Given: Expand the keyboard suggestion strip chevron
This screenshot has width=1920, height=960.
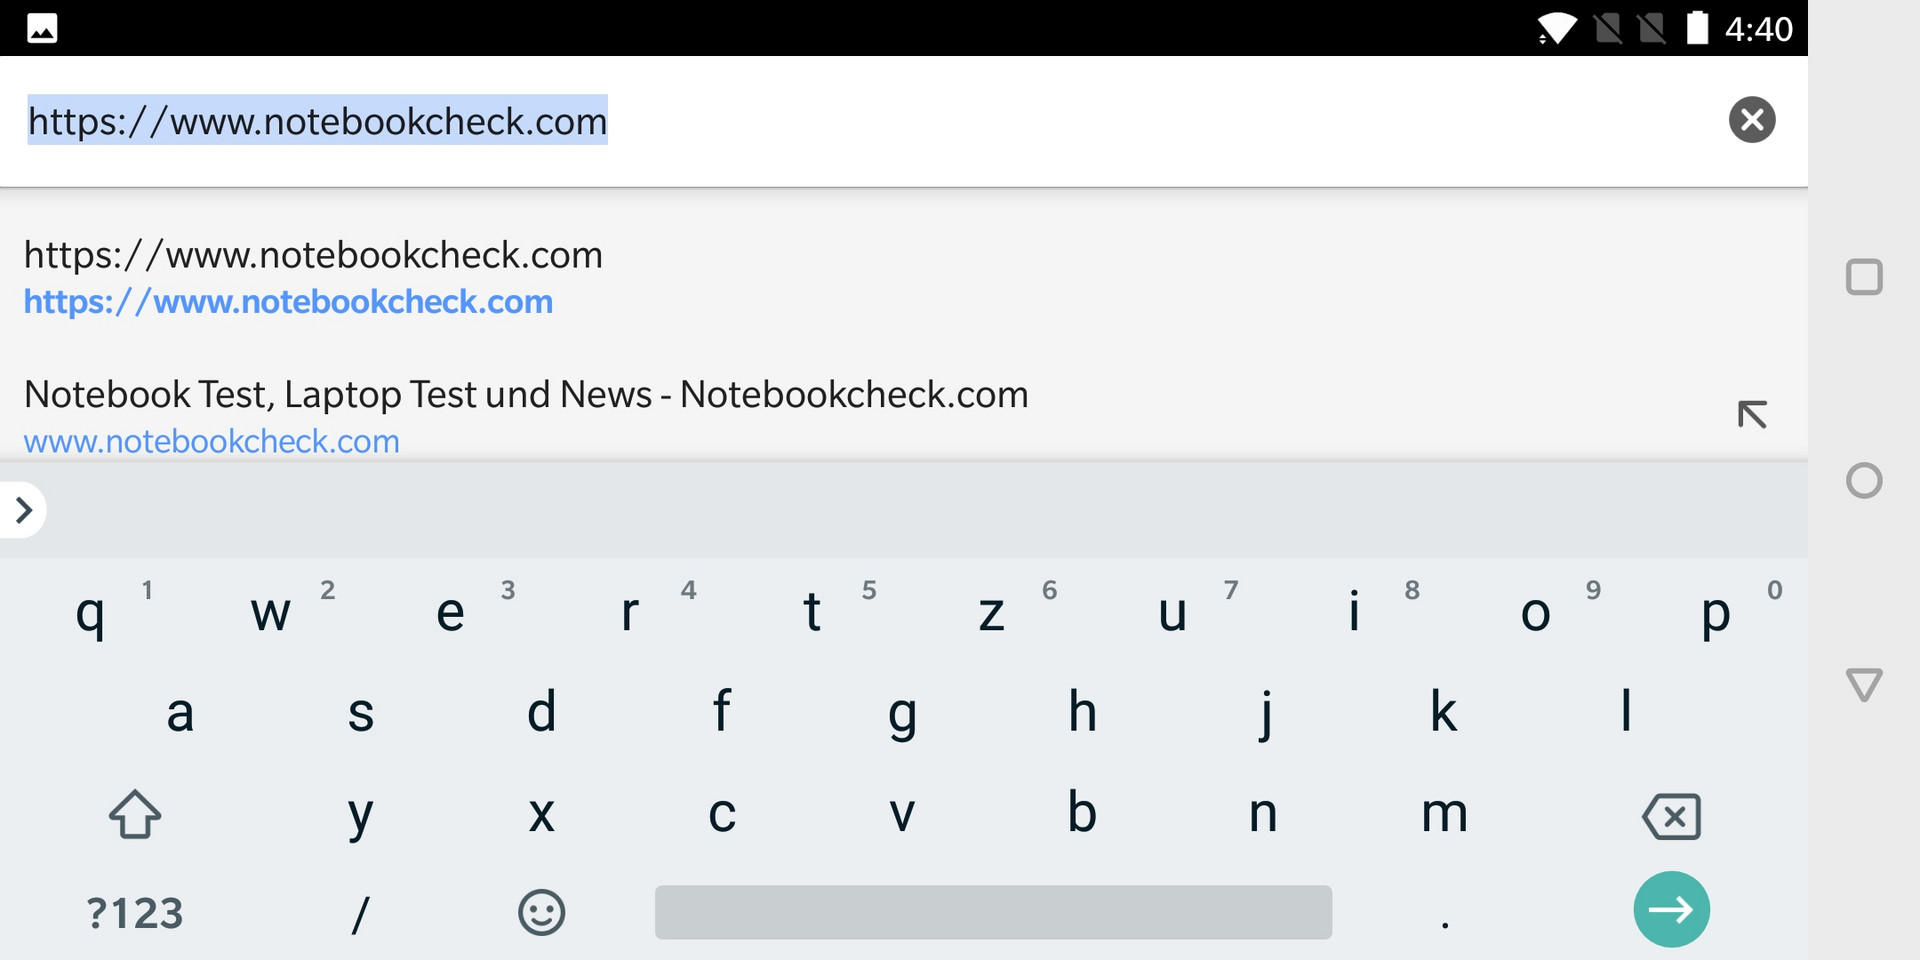Looking at the screenshot, I should [23, 510].
